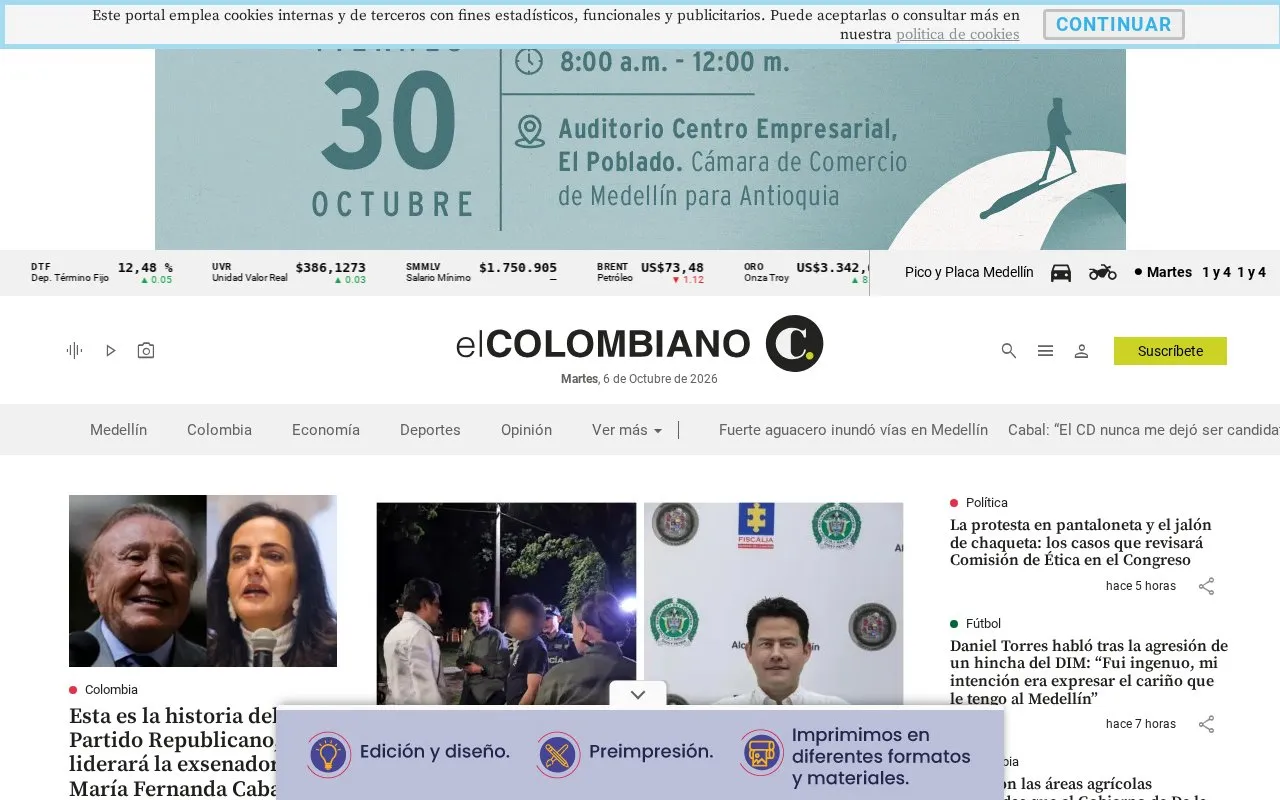
Task: Click the clock icon in the banner
Action: (x=528, y=62)
